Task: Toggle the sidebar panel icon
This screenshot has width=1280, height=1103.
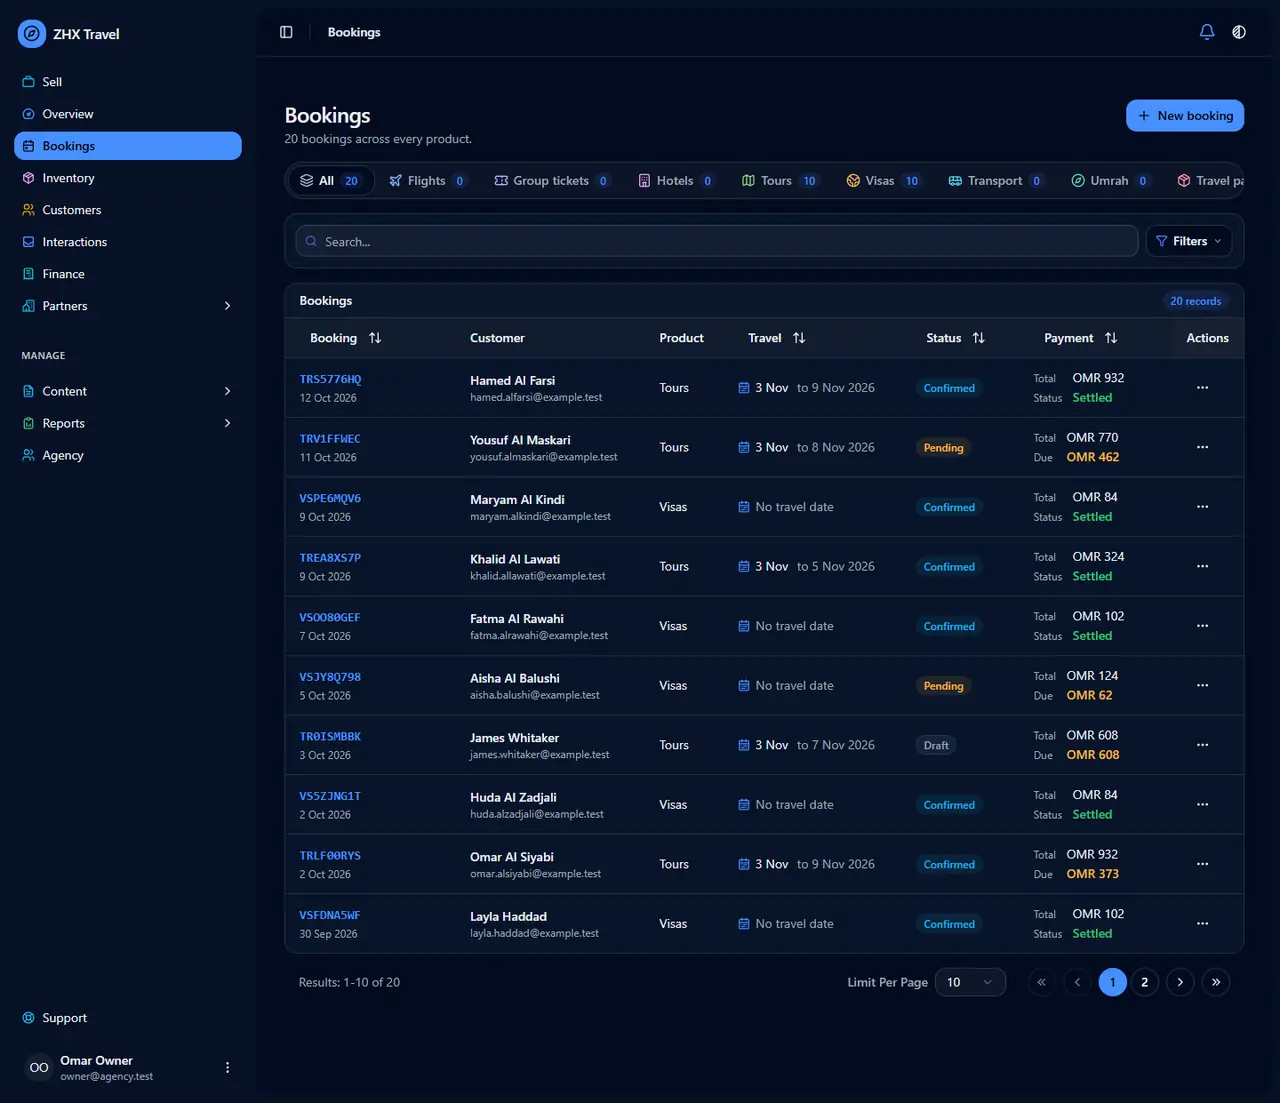Action: pos(286,32)
